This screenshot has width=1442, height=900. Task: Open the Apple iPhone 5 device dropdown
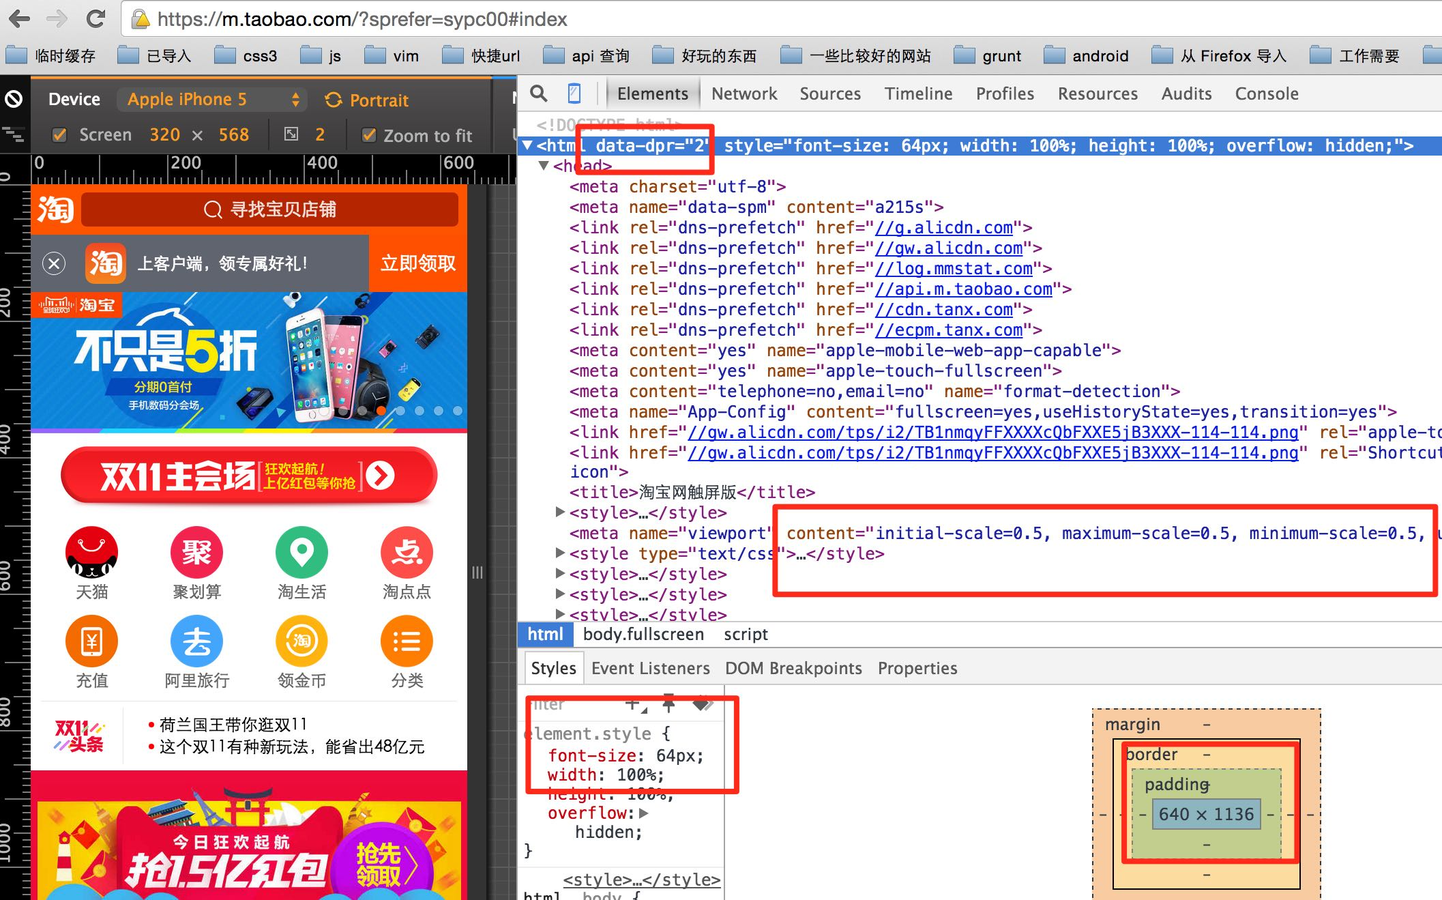tap(211, 99)
